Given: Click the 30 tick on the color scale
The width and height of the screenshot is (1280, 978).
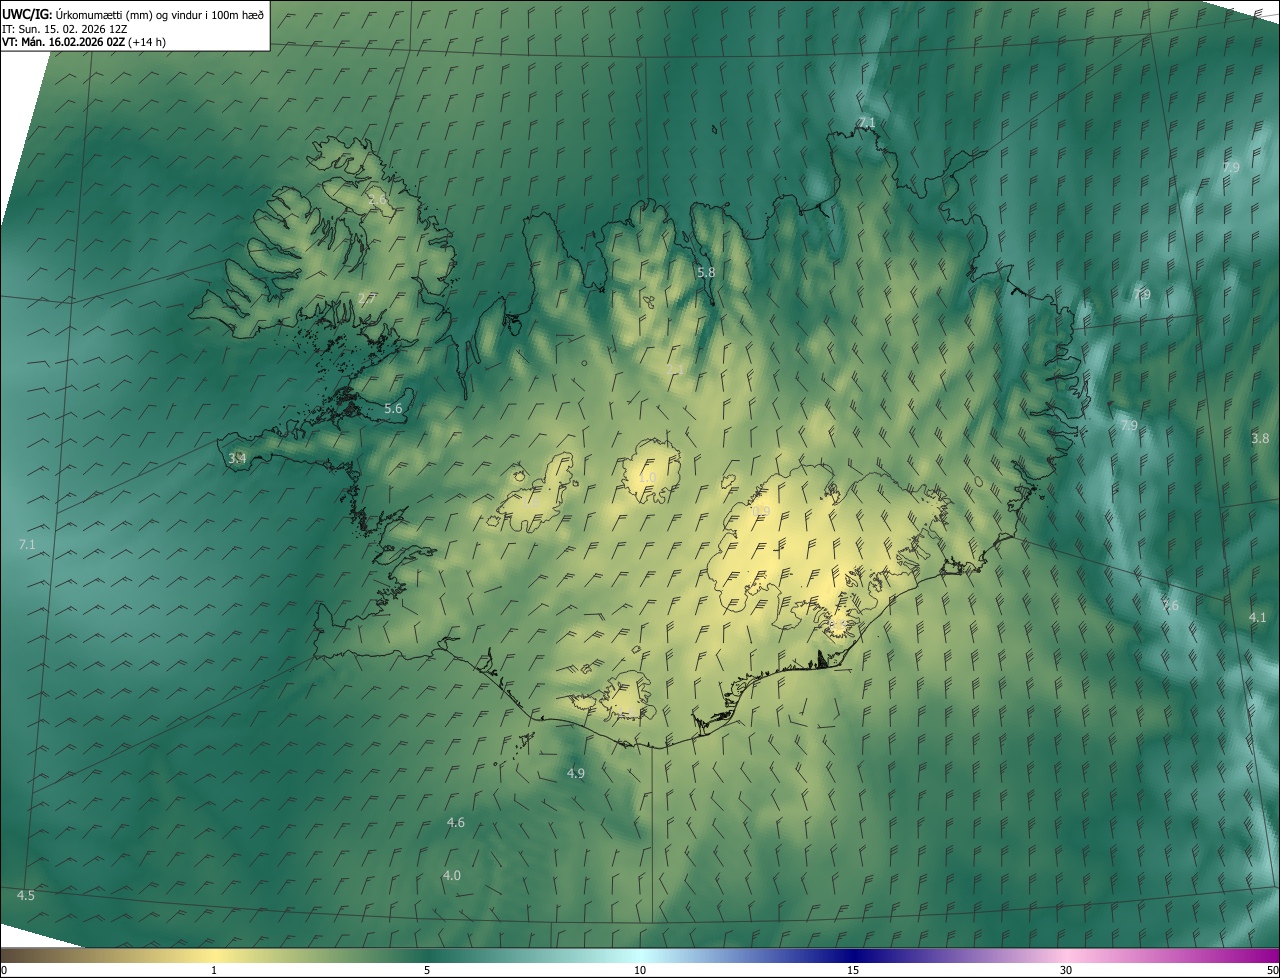Looking at the screenshot, I should tap(1066, 970).
